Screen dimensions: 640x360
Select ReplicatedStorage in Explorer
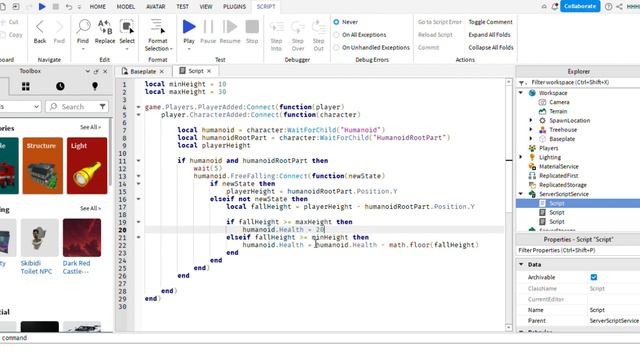562,185
